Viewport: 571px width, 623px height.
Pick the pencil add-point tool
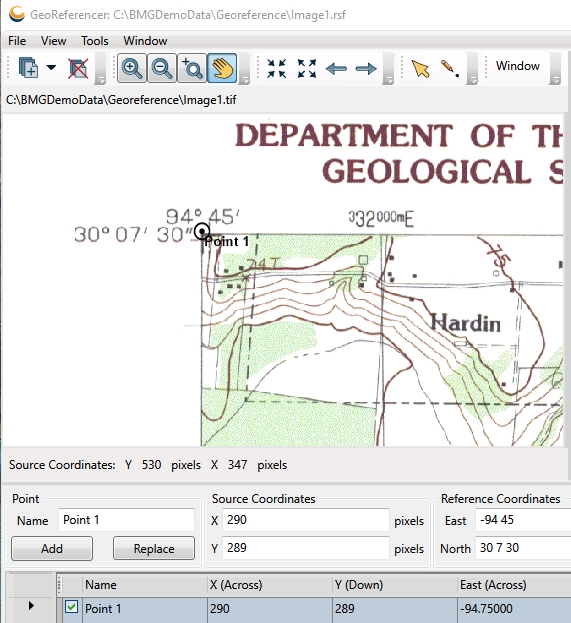450,68
